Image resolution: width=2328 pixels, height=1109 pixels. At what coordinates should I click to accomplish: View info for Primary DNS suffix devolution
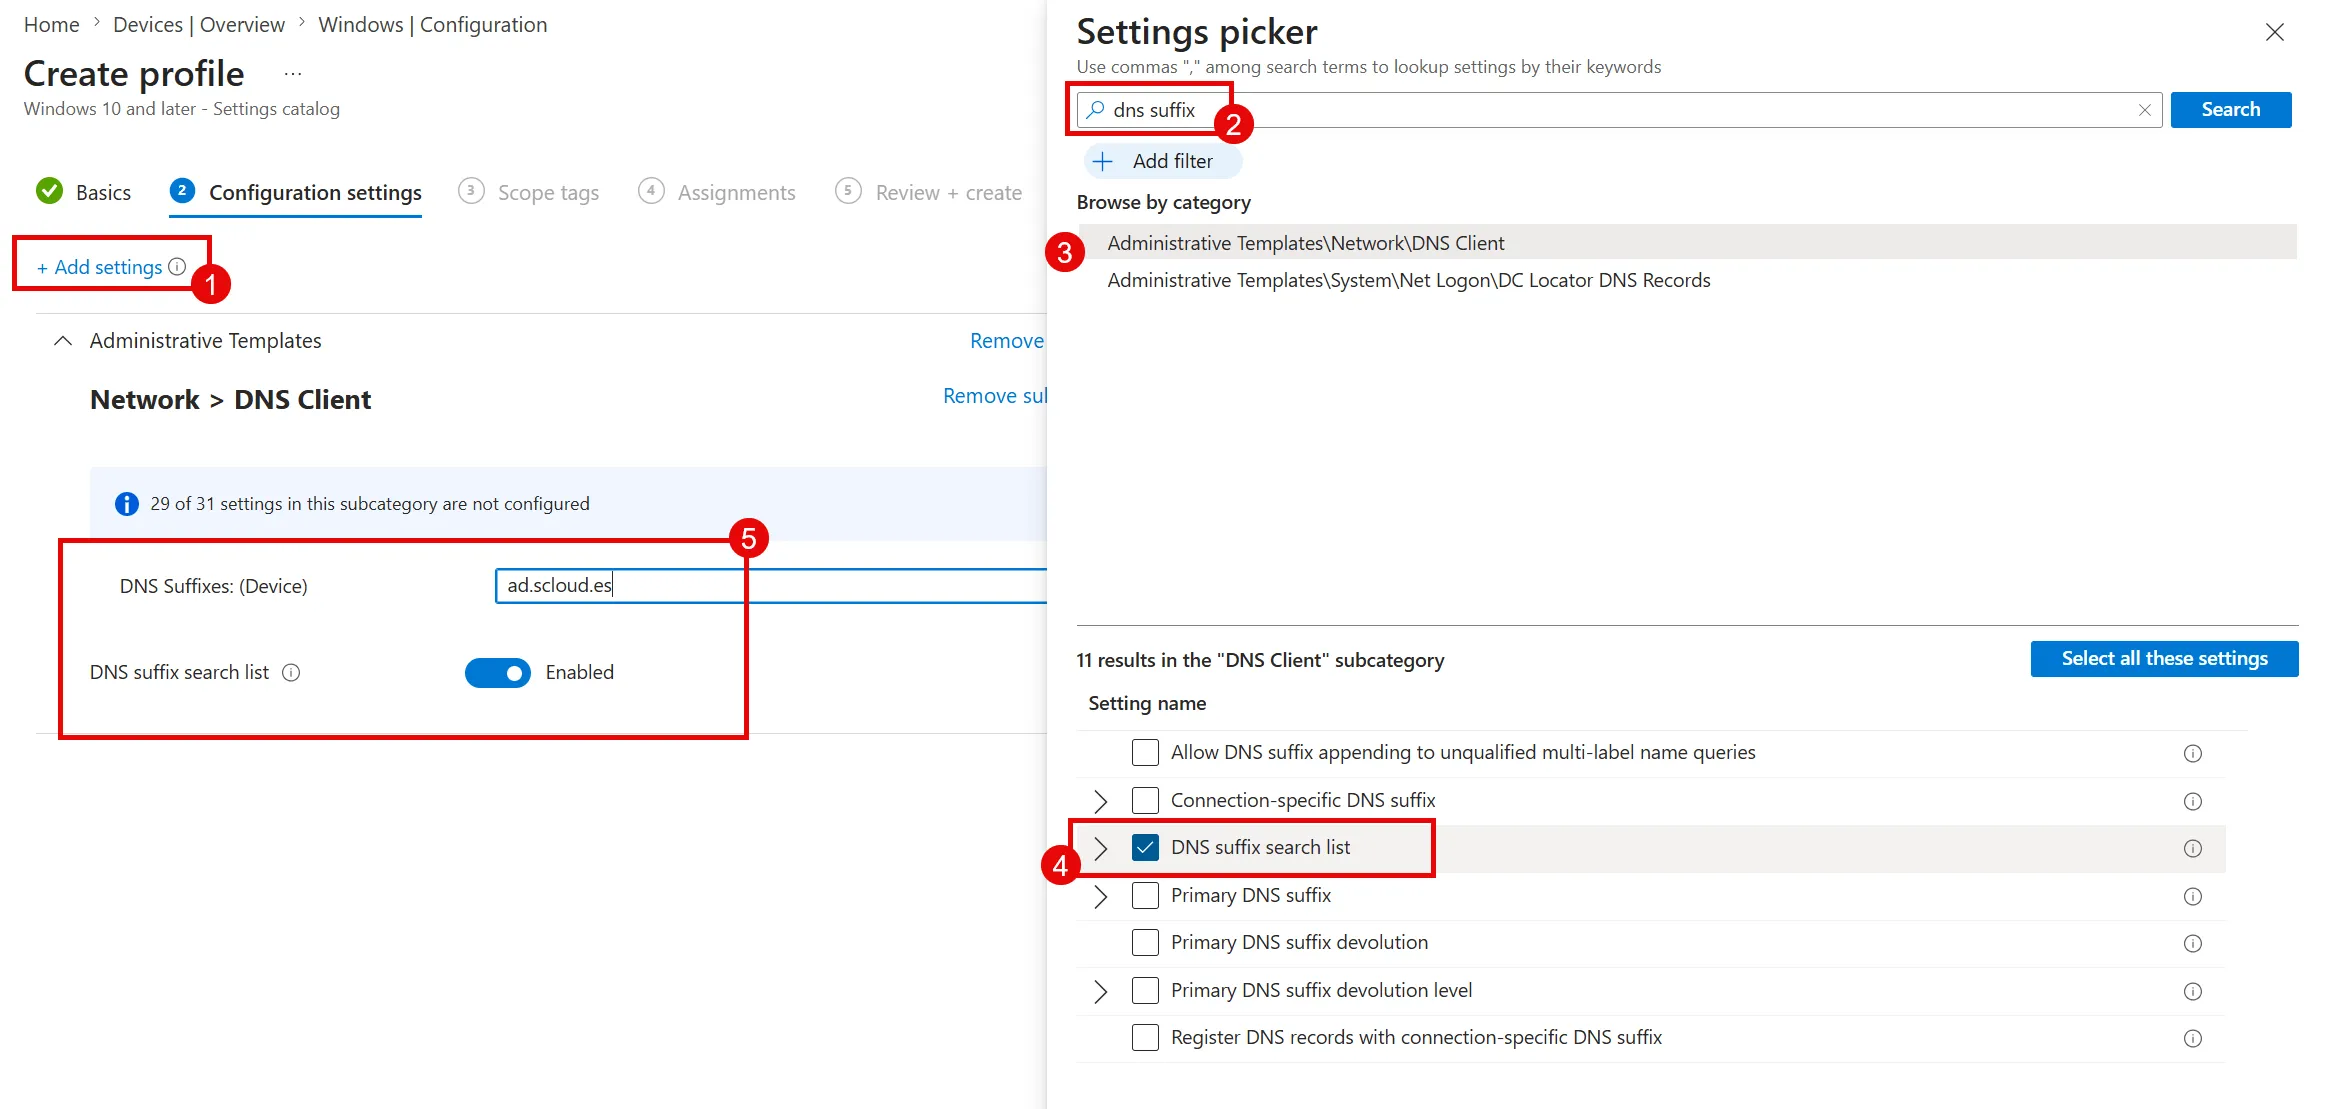(2192, 943)
